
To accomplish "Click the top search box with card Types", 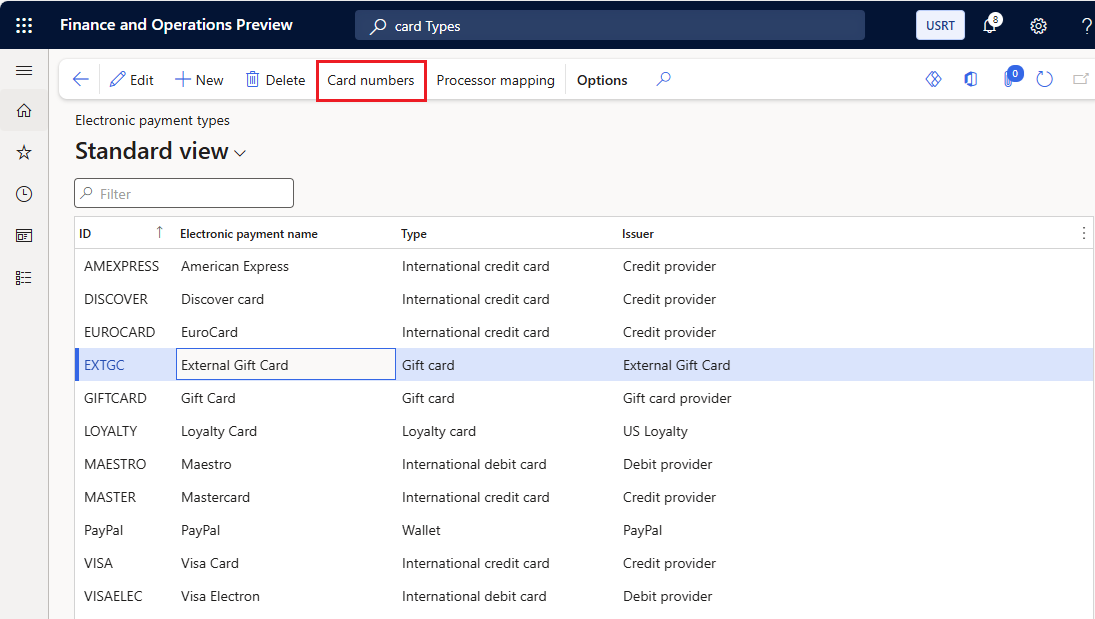I will coord(610,26).
